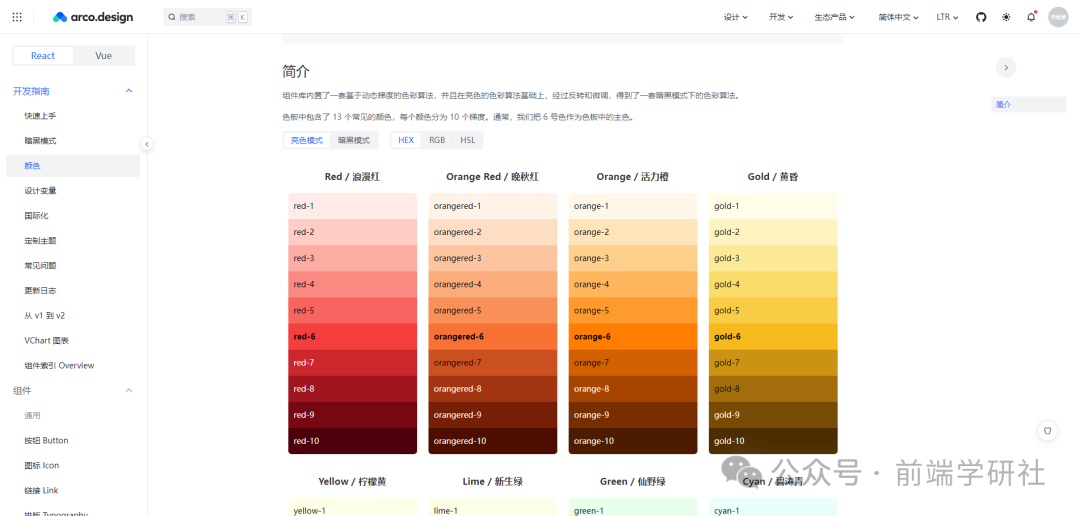Select 颜色 sidebar item
The height and width of the screenshot is (516, 1080).
tap(73, 166)
